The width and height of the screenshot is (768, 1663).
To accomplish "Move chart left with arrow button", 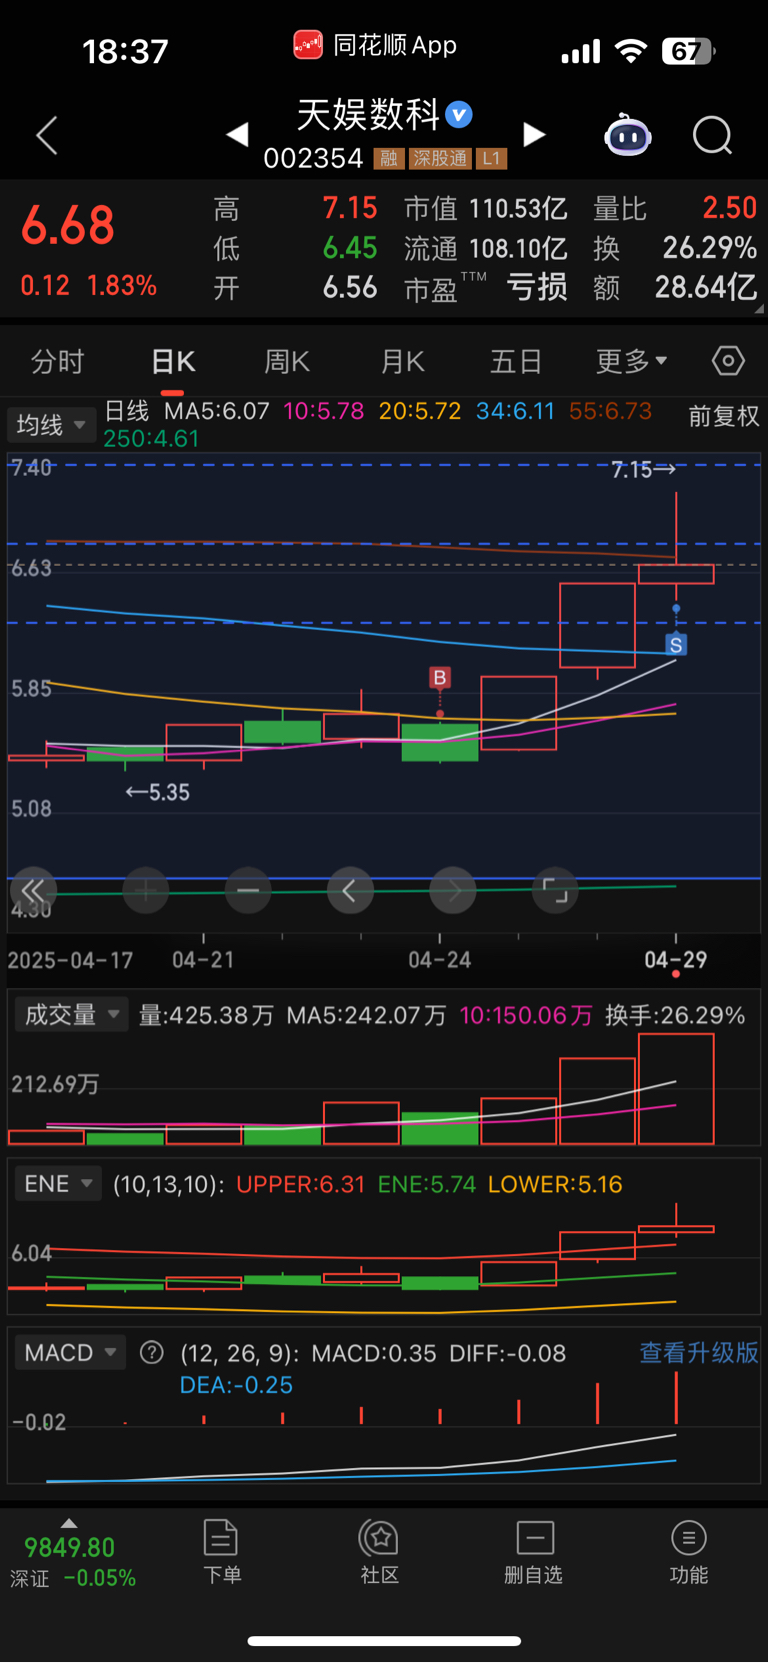I will [x=350, y=890].
